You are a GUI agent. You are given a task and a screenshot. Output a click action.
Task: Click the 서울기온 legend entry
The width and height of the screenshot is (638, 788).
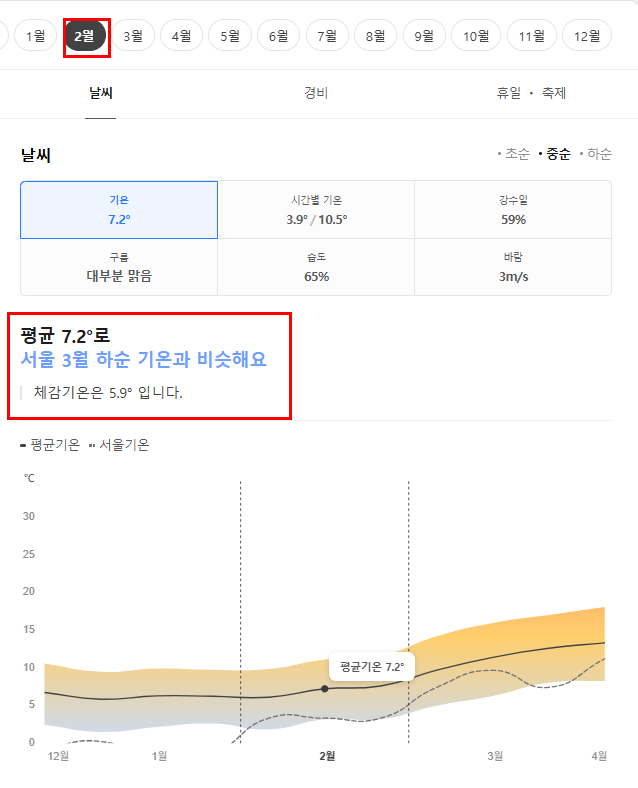point(119,445)
